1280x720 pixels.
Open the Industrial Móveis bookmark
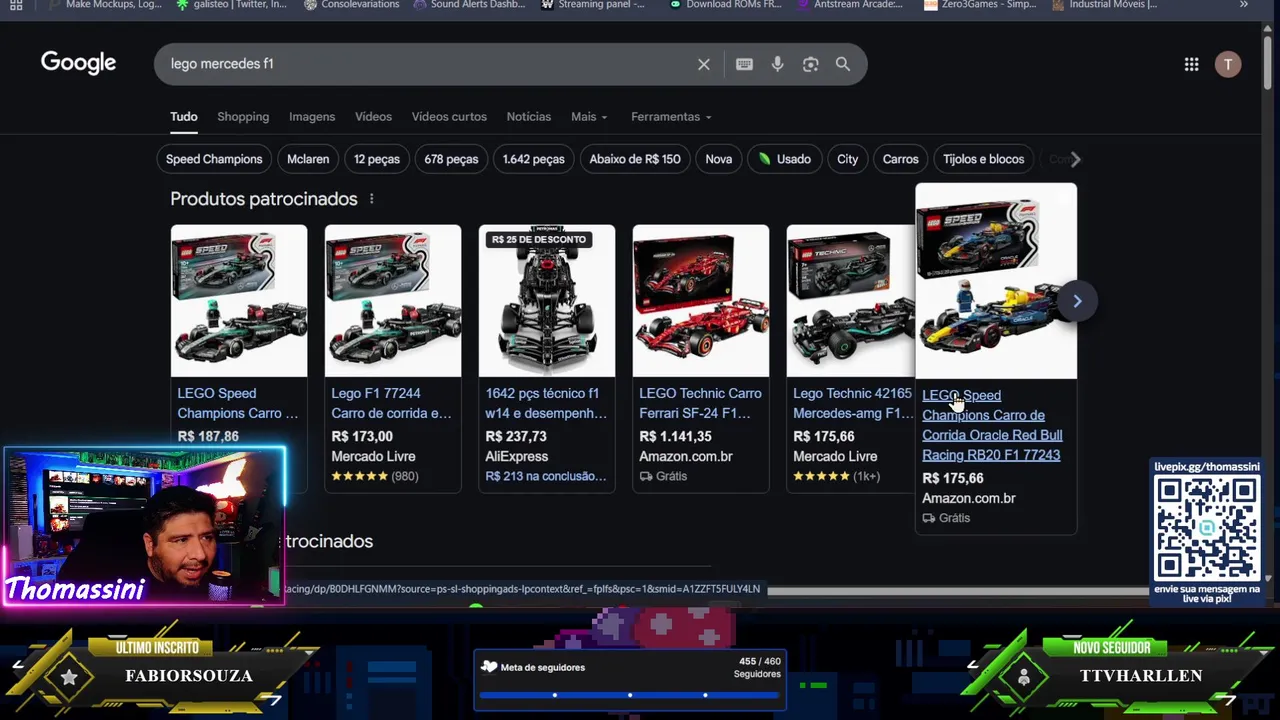1104,5
